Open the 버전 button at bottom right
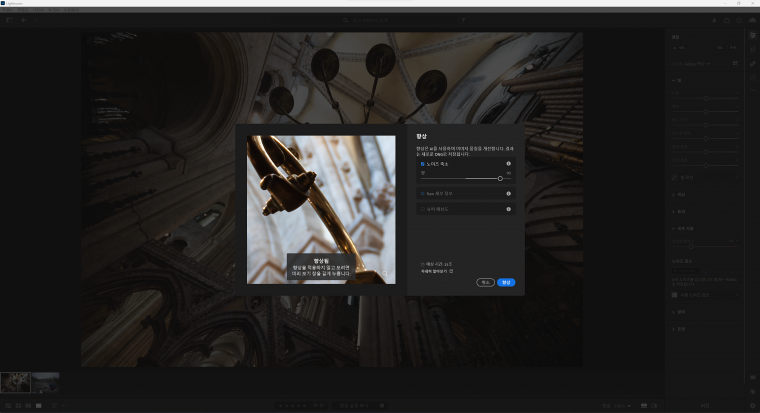 point(705,406)
